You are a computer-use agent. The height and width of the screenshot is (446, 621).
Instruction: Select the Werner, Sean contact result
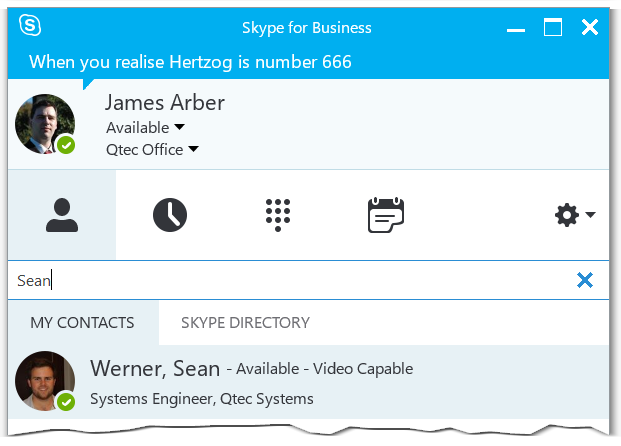coord(308,382)
